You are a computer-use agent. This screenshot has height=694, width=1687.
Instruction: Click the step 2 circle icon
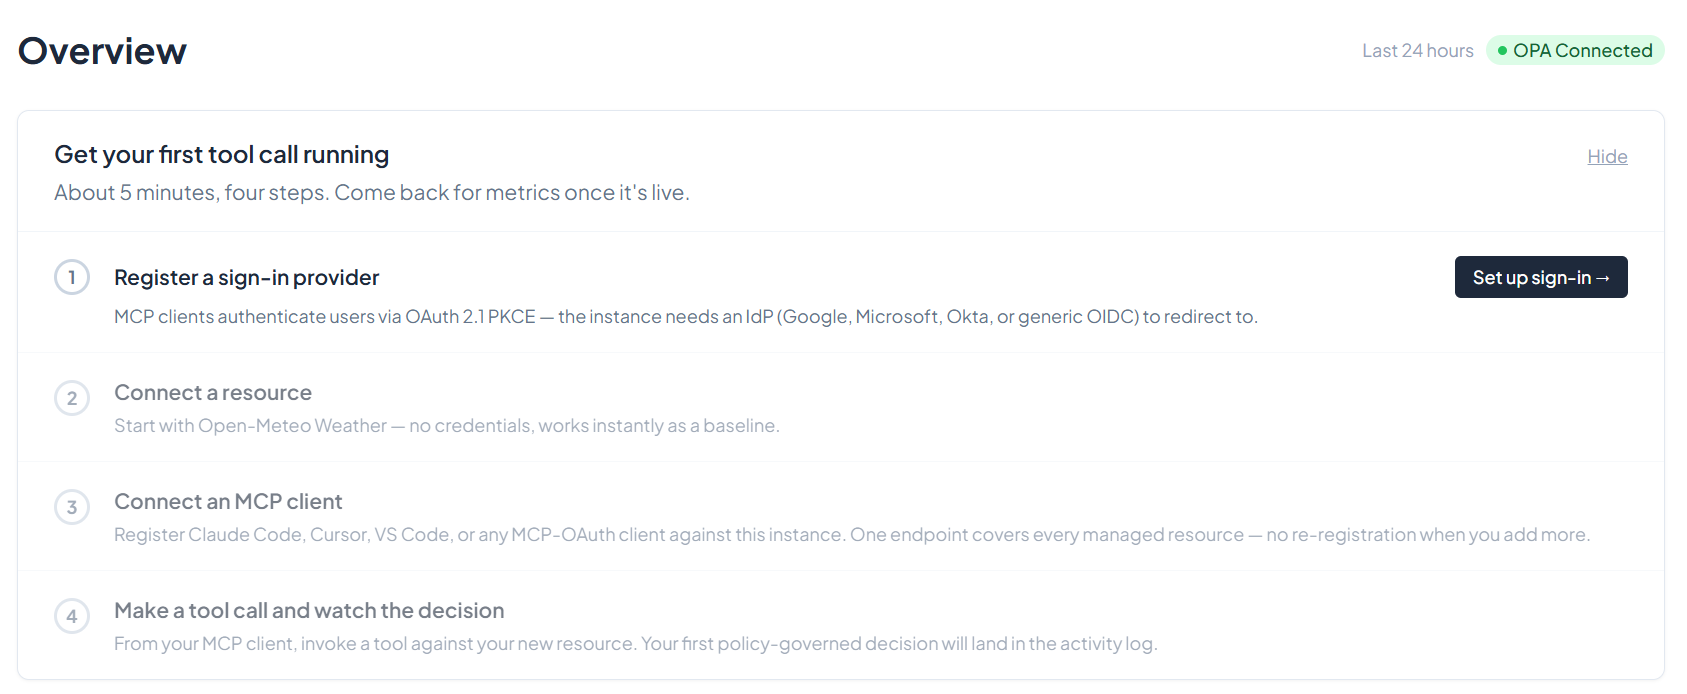[72, 398]
